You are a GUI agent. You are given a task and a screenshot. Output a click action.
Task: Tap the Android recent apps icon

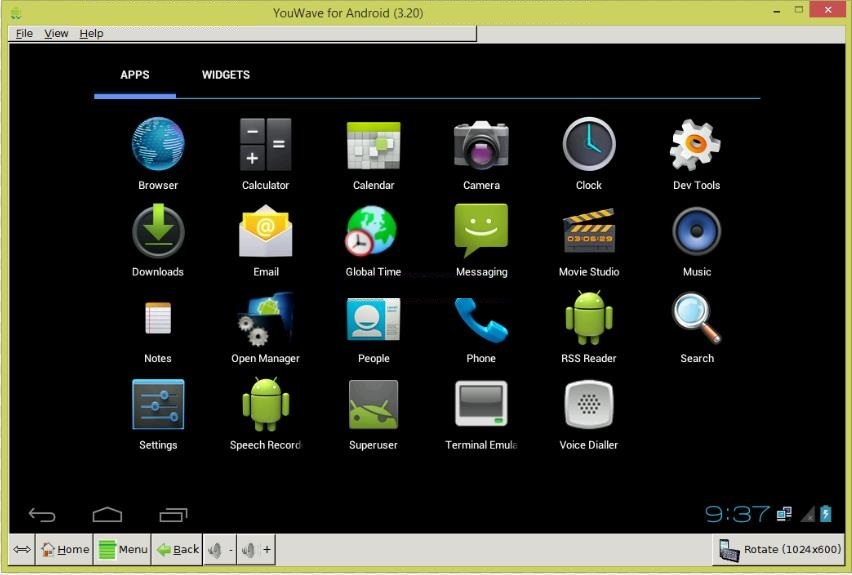(x=173, y=514)
